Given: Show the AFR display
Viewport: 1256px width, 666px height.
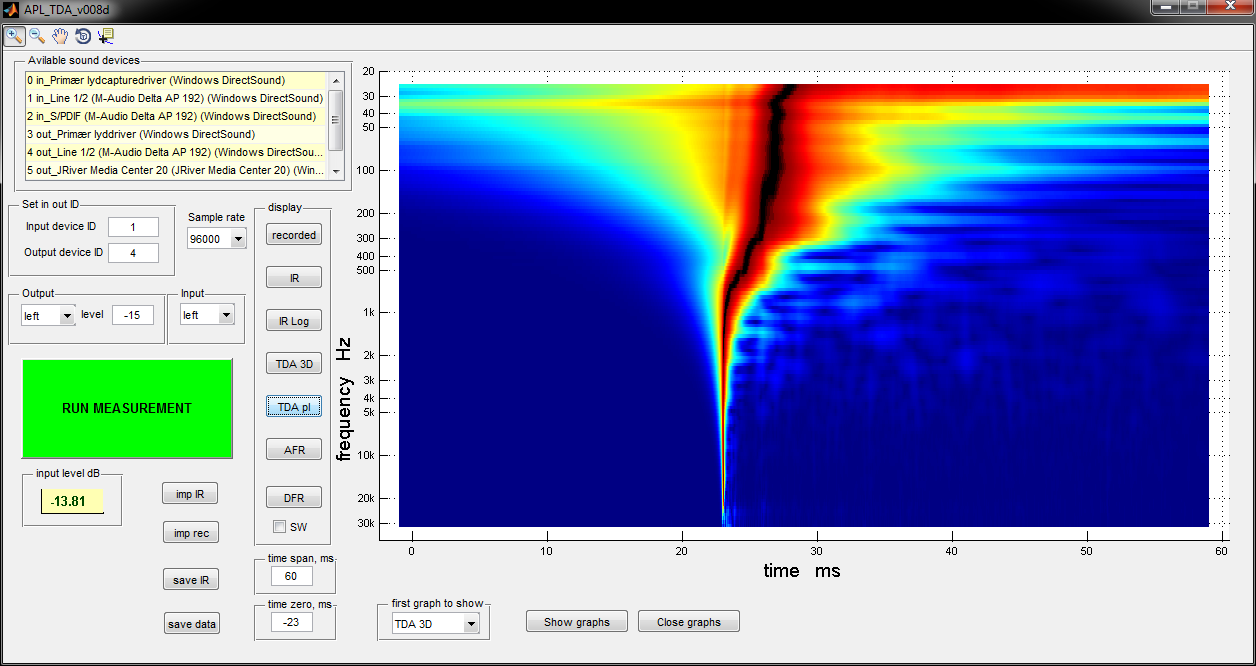Looking at the screenshot, I should [x=294, y=450].
